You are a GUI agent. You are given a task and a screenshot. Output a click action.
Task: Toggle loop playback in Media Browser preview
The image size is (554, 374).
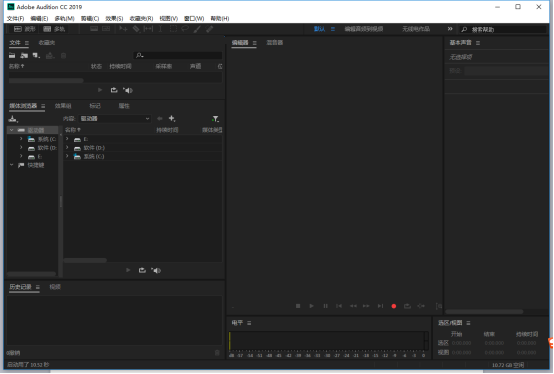pyautogui.click(x=142, y=271)
